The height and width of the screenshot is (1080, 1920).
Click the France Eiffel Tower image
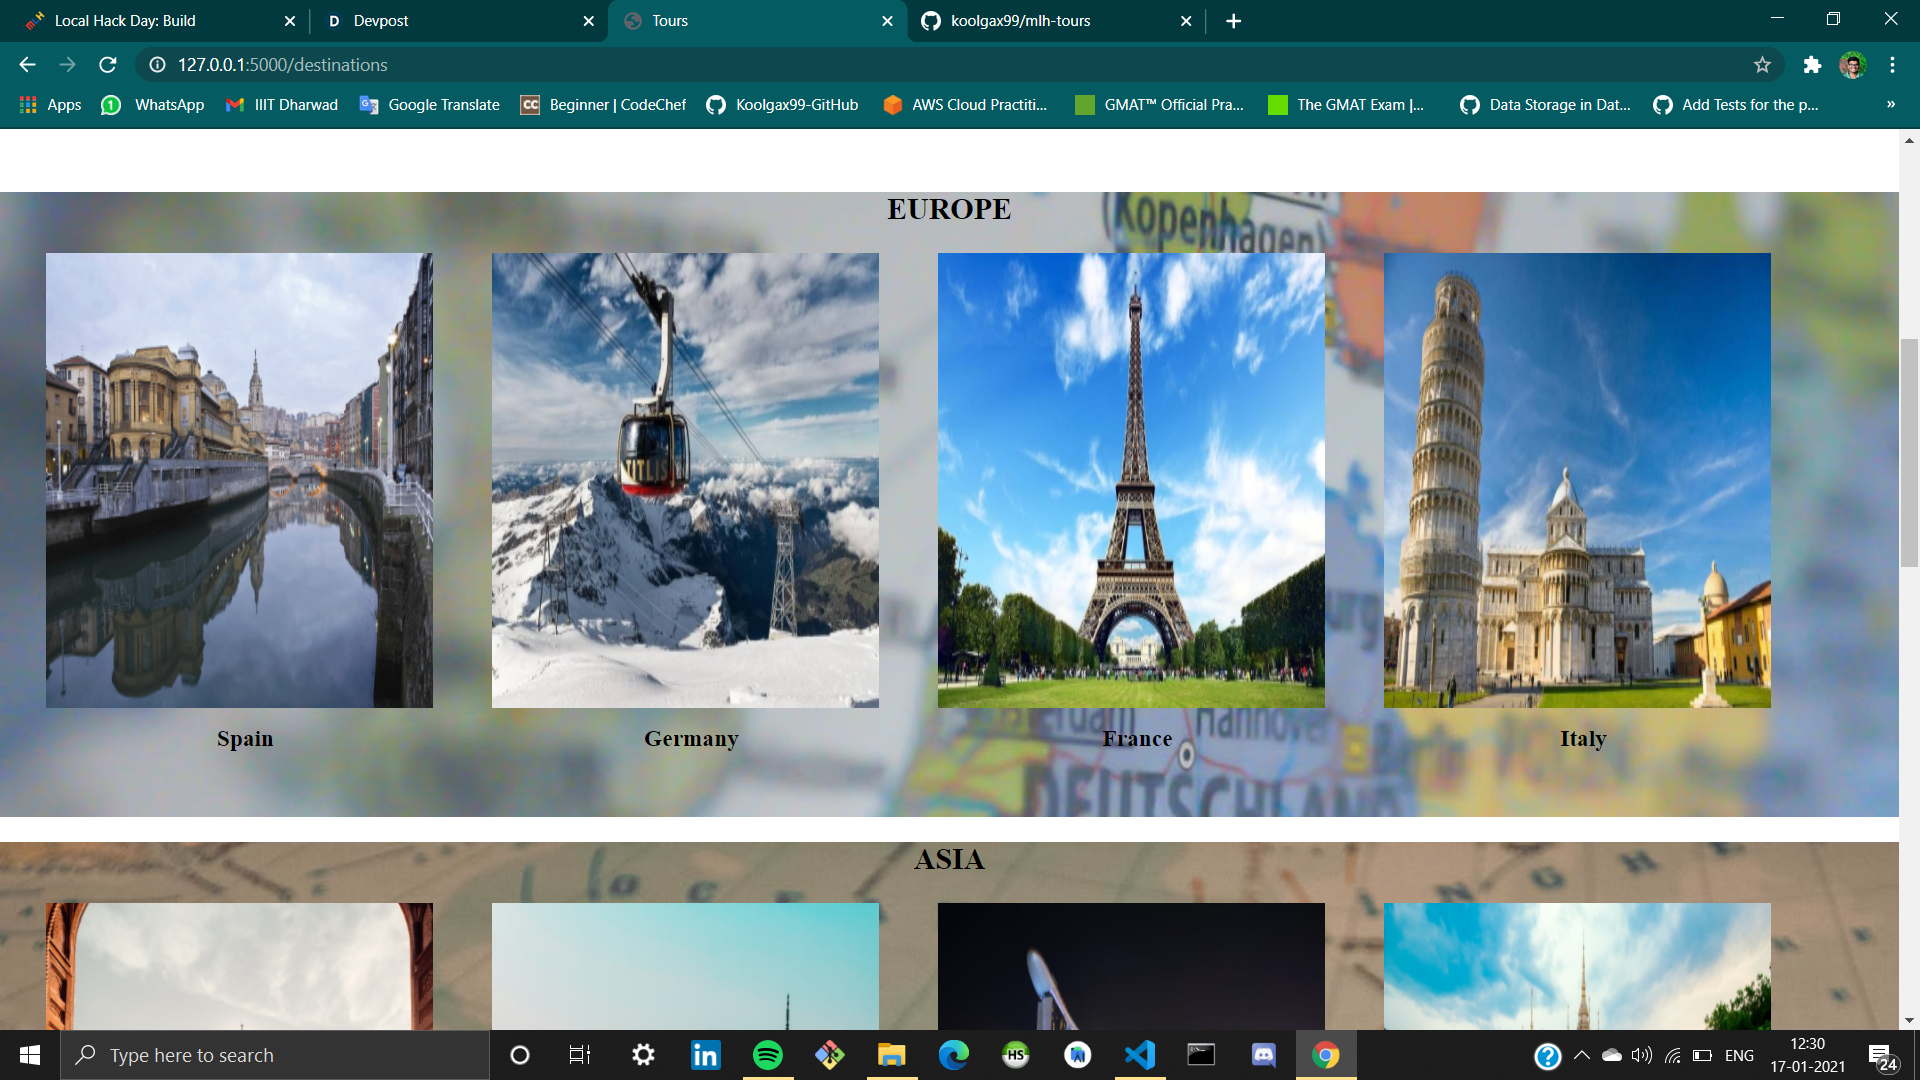point(1131,480)
